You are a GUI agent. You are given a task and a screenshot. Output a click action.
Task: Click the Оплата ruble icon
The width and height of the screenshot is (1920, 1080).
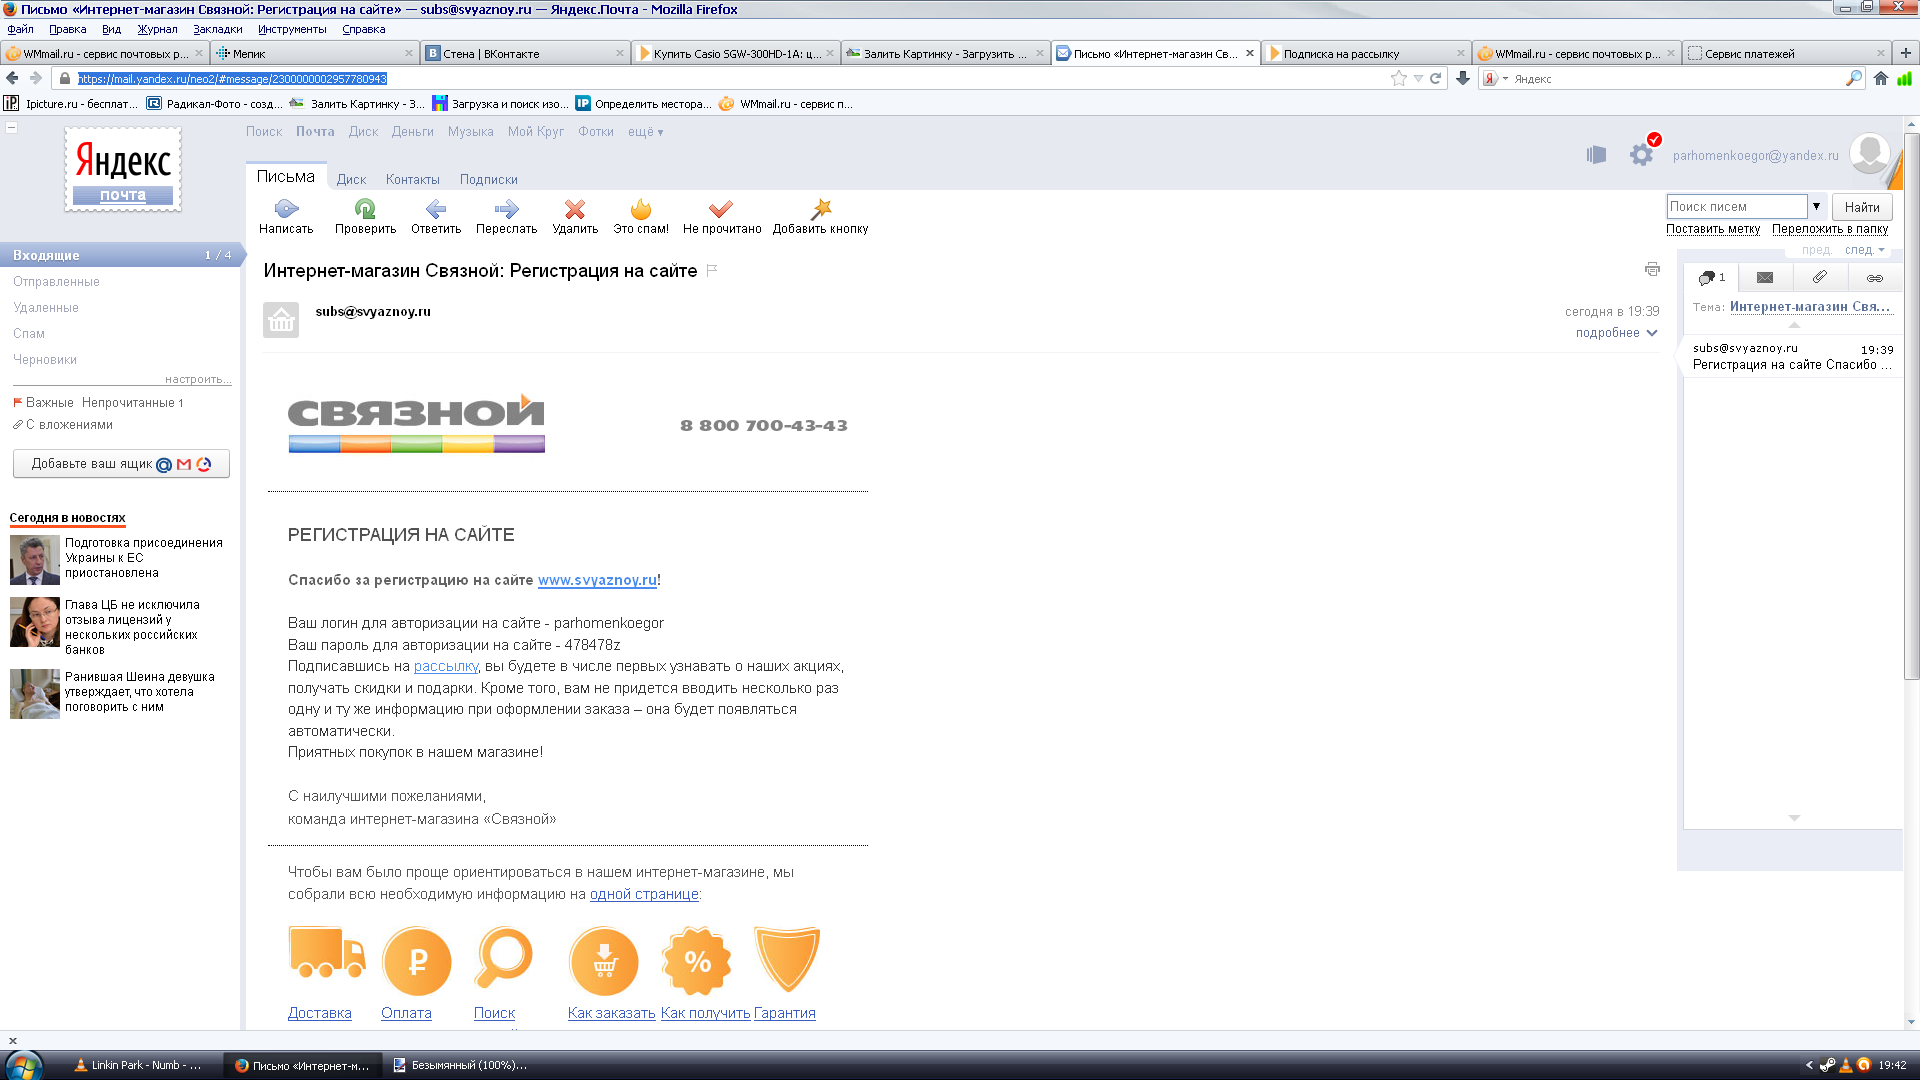tap(417, 961)
